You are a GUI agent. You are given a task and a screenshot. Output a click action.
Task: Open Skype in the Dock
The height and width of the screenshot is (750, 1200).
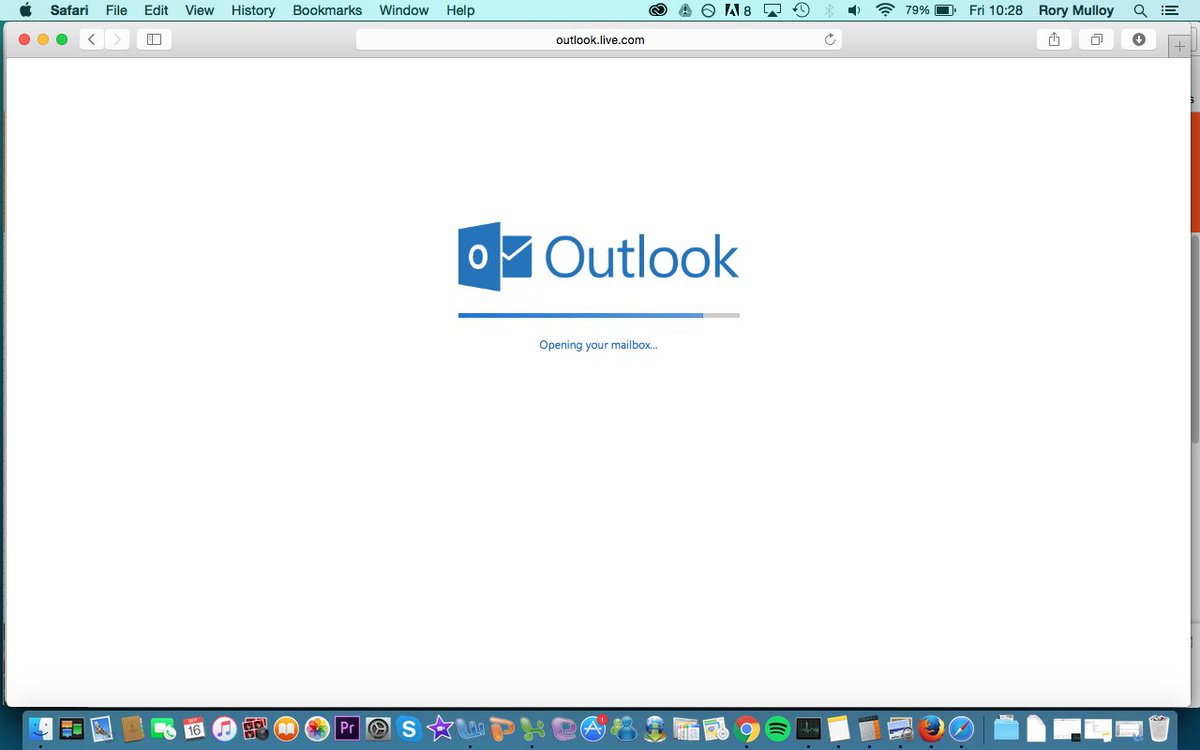point(408,728)
